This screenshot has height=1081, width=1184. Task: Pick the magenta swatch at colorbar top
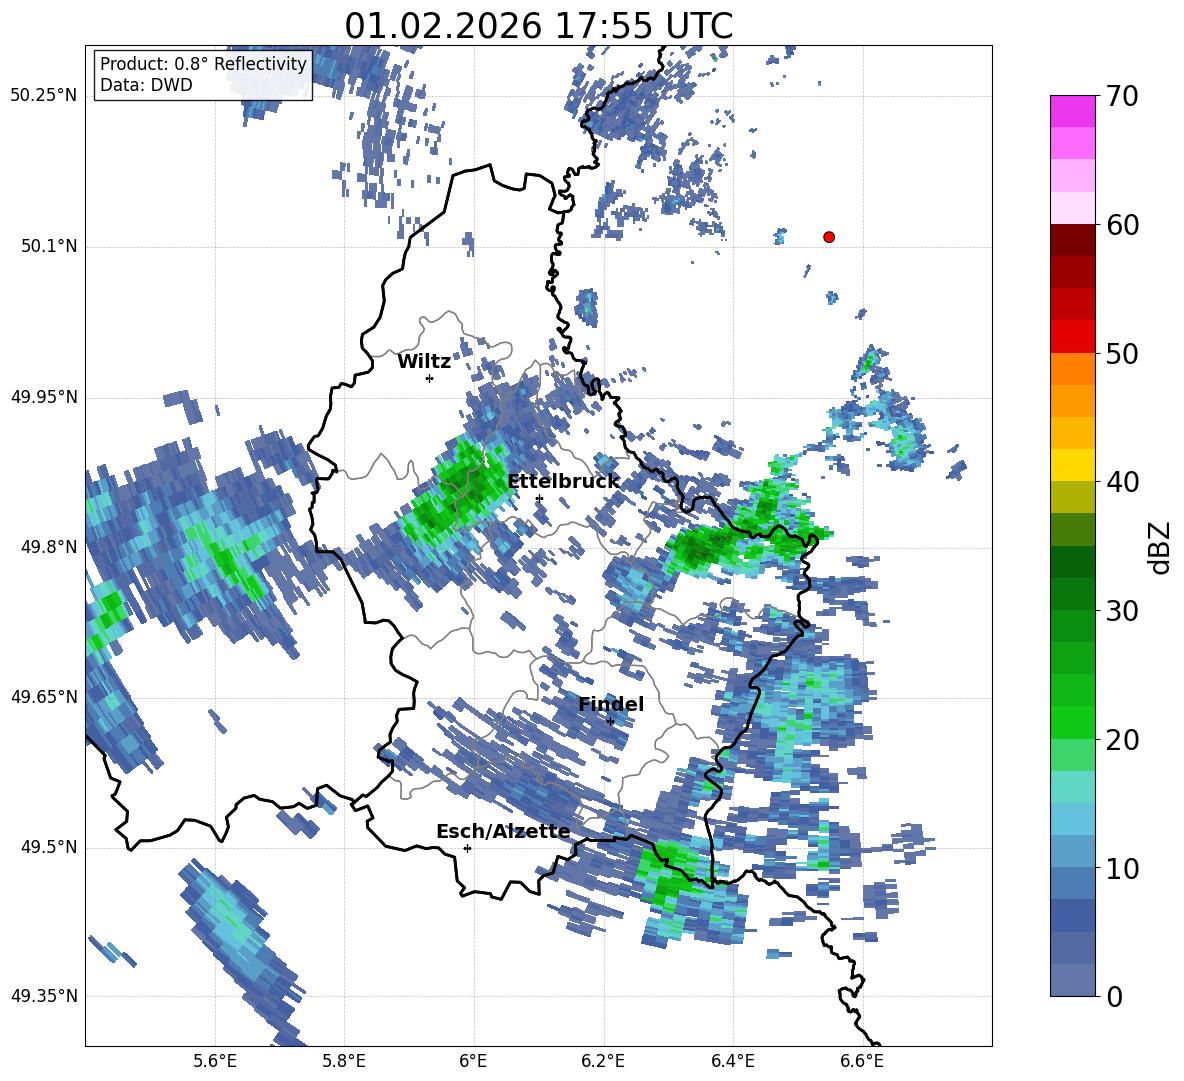pyautogui.click(x=1072, y=111)
